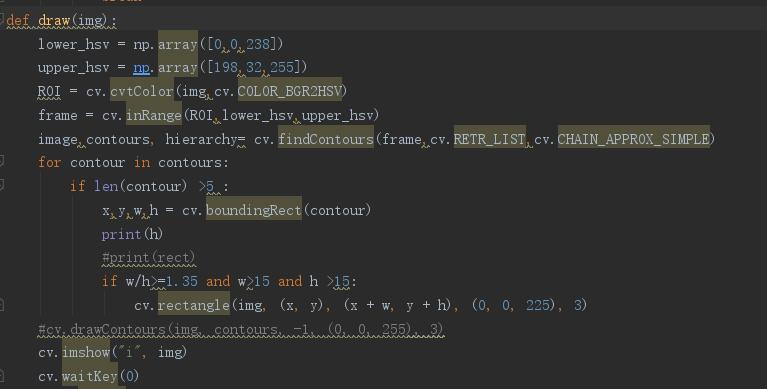This screenshot has width=767, height=389.
Task: Click the 'CHAIN_APPROX_SIMPLE' constant
Action: click(x=633, y=139)
